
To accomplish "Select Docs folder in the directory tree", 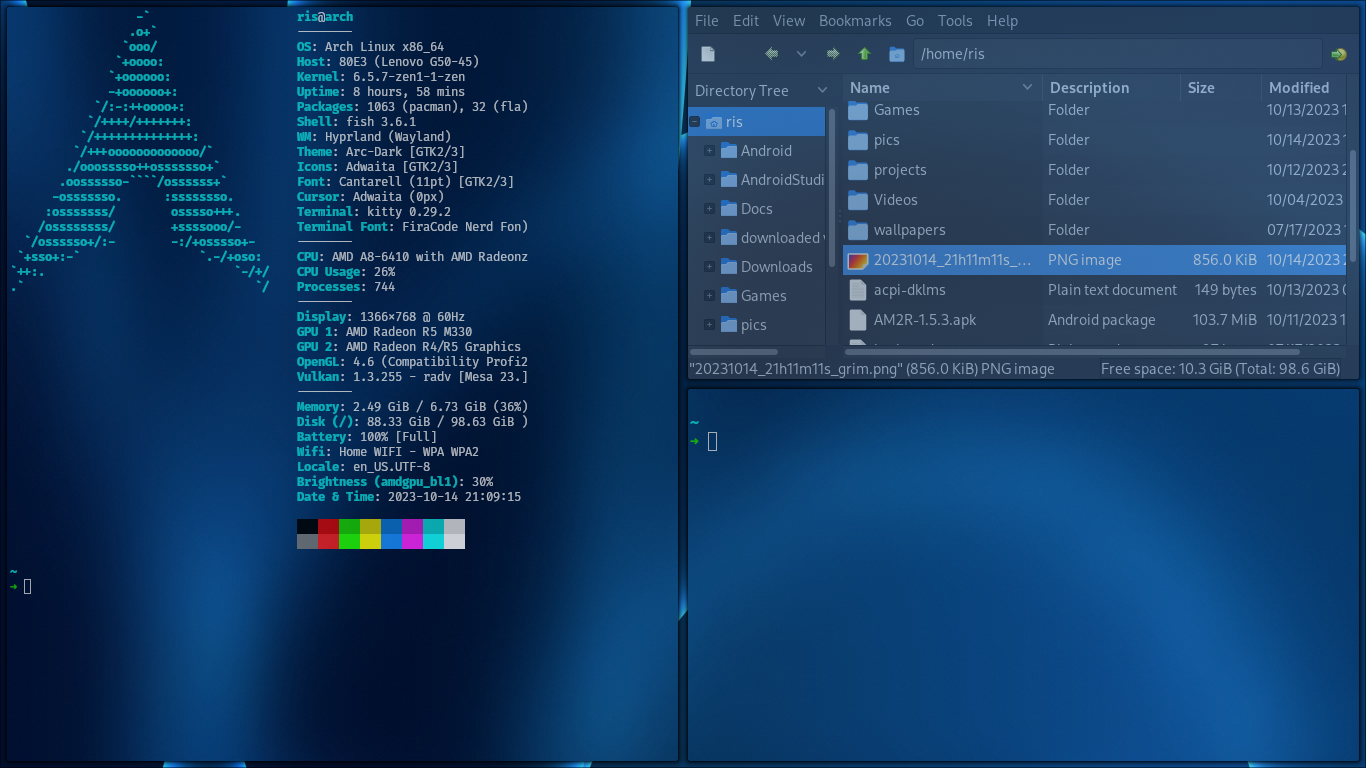I will [x=757, y=209].
